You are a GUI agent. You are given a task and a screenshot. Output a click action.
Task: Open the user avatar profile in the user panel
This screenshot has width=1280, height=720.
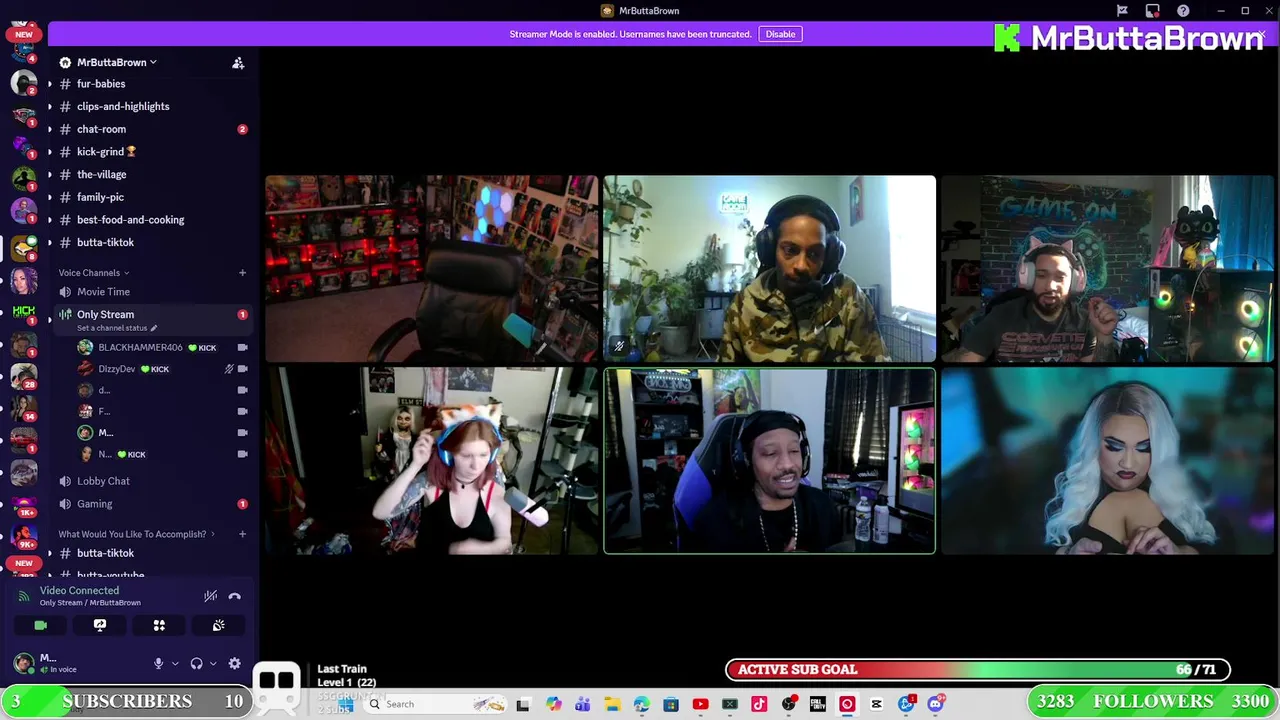[23, 663]
